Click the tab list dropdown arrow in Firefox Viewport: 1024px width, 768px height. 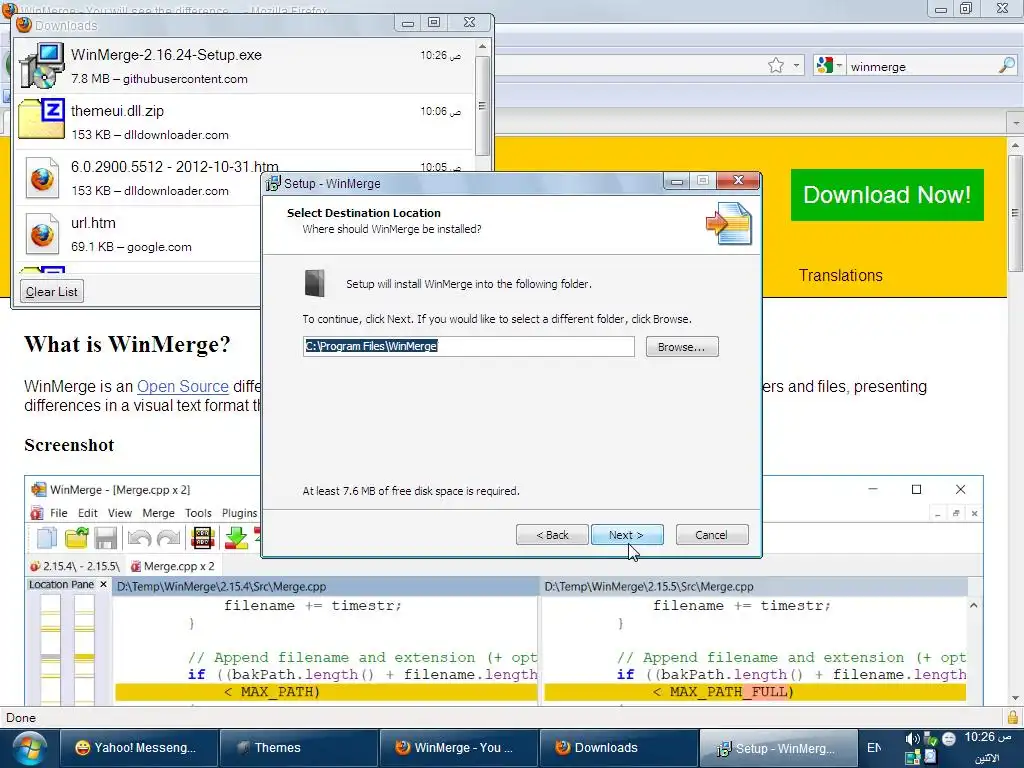pyautogui.click(x=1015, y=123)
